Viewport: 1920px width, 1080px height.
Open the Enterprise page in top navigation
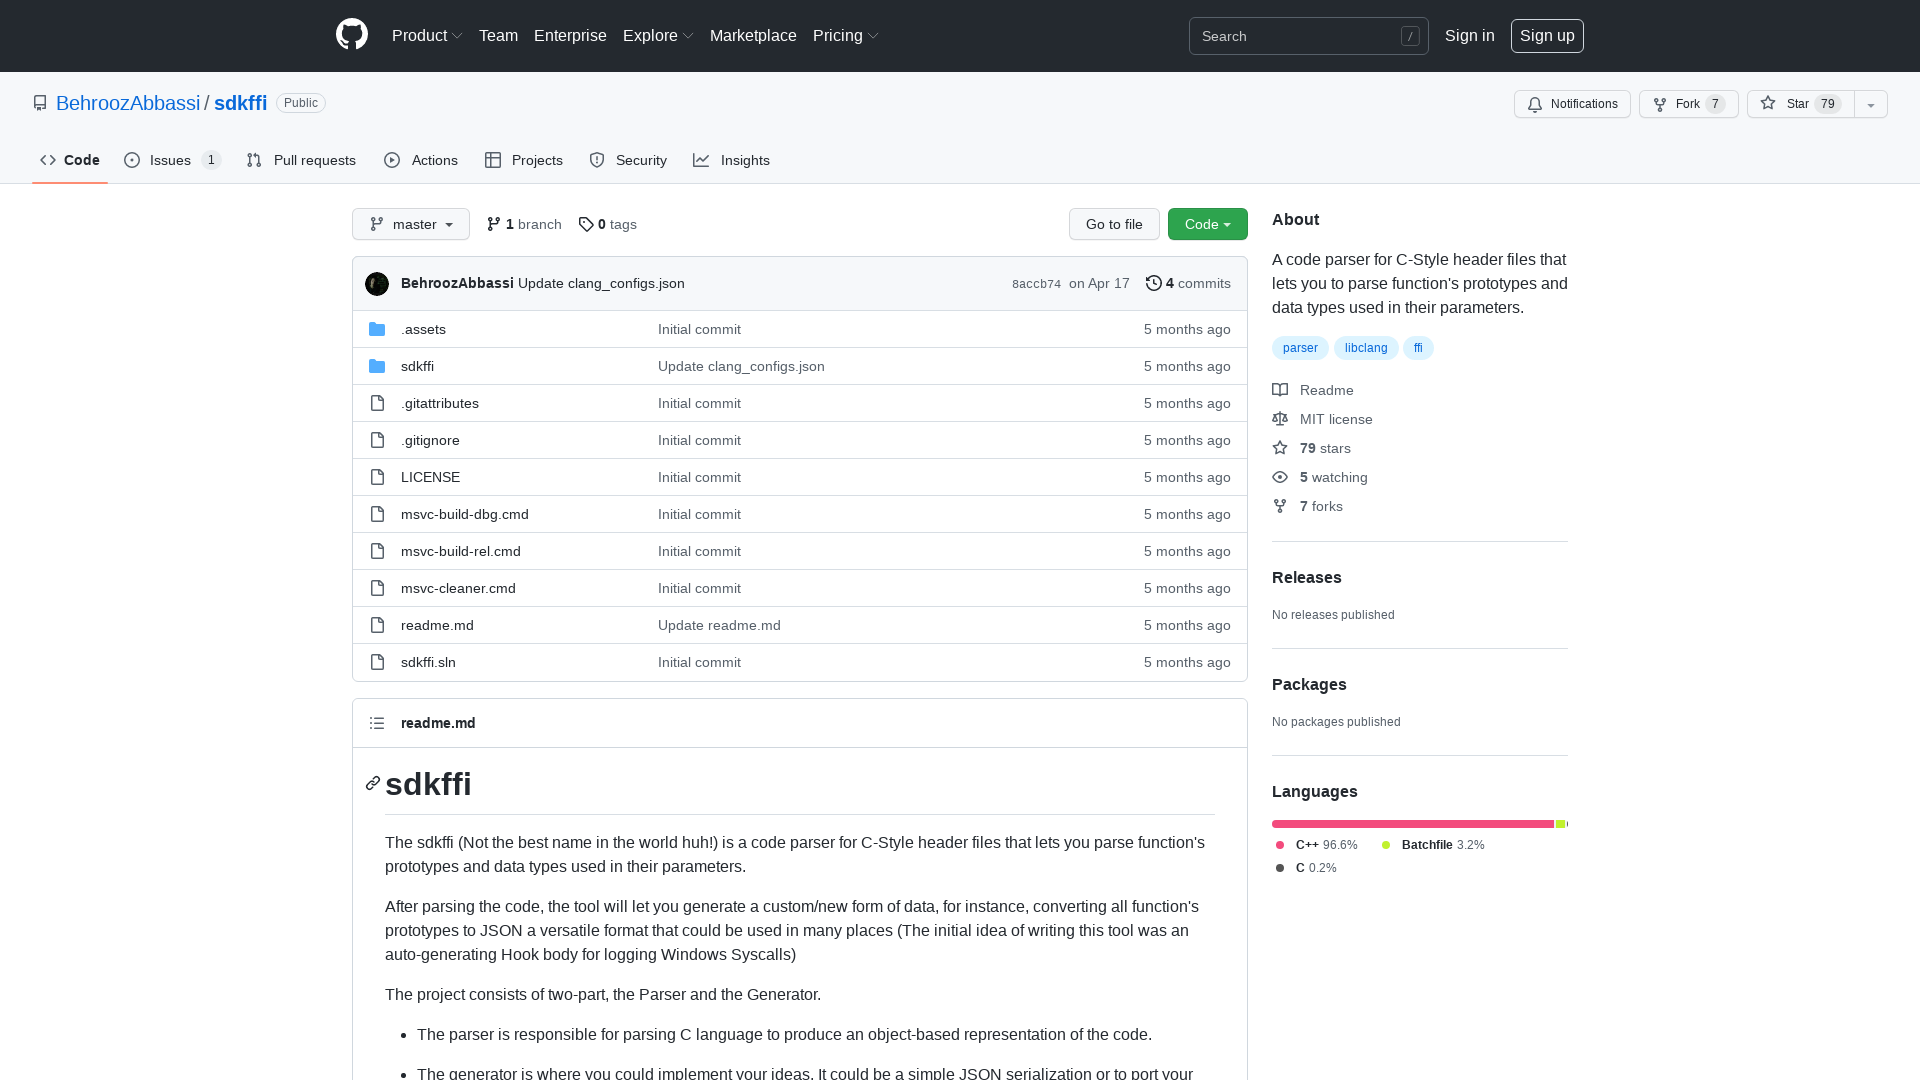[570, 35]
